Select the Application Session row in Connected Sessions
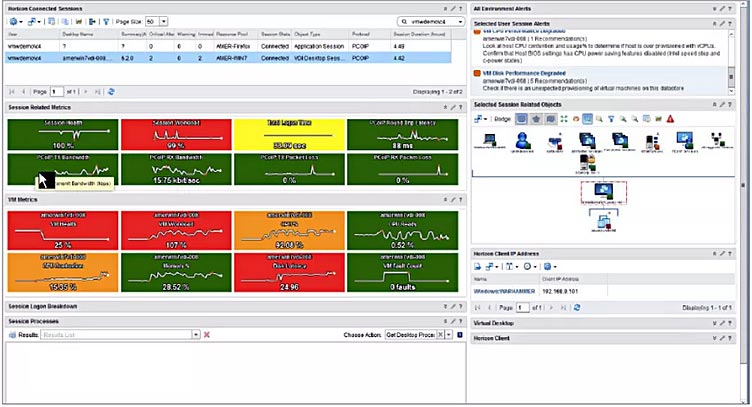Screen dimensions: 752x407 click(x=228, y=47)
